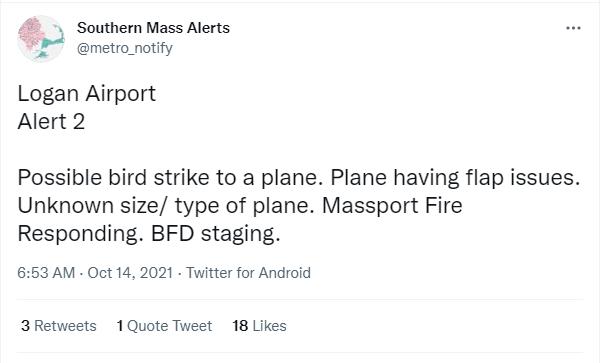View the 3 Retweets list
The image size is (601, 363).
(59, 326)
